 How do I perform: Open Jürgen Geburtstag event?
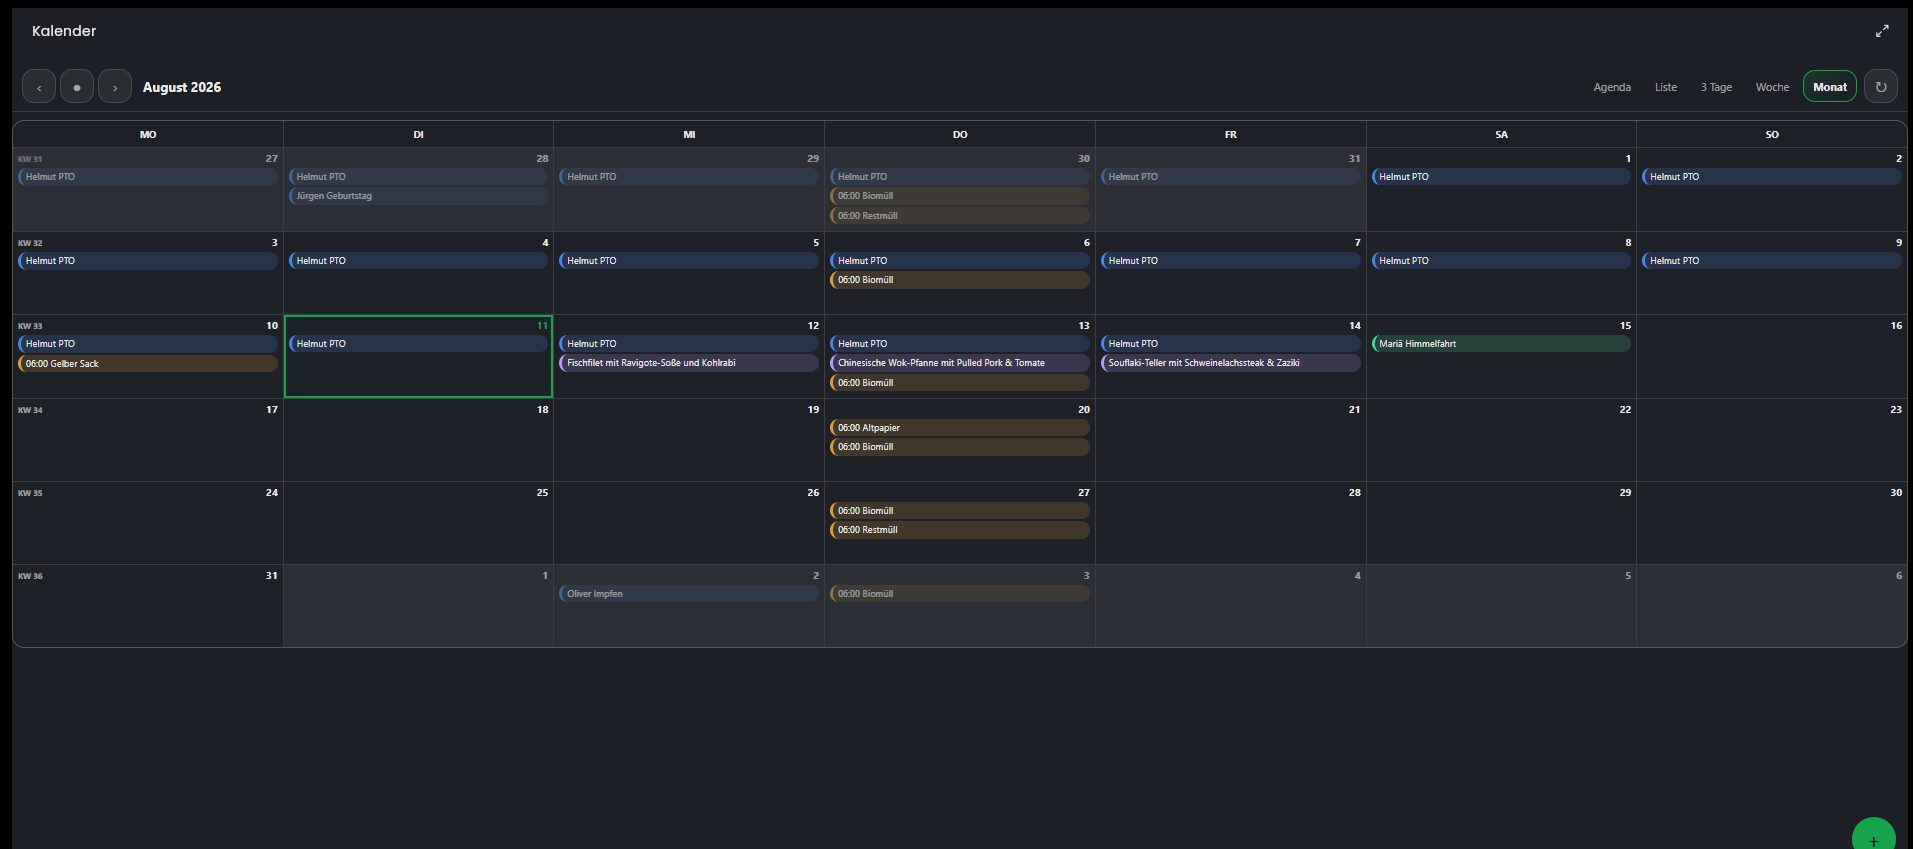pos(418,196)
